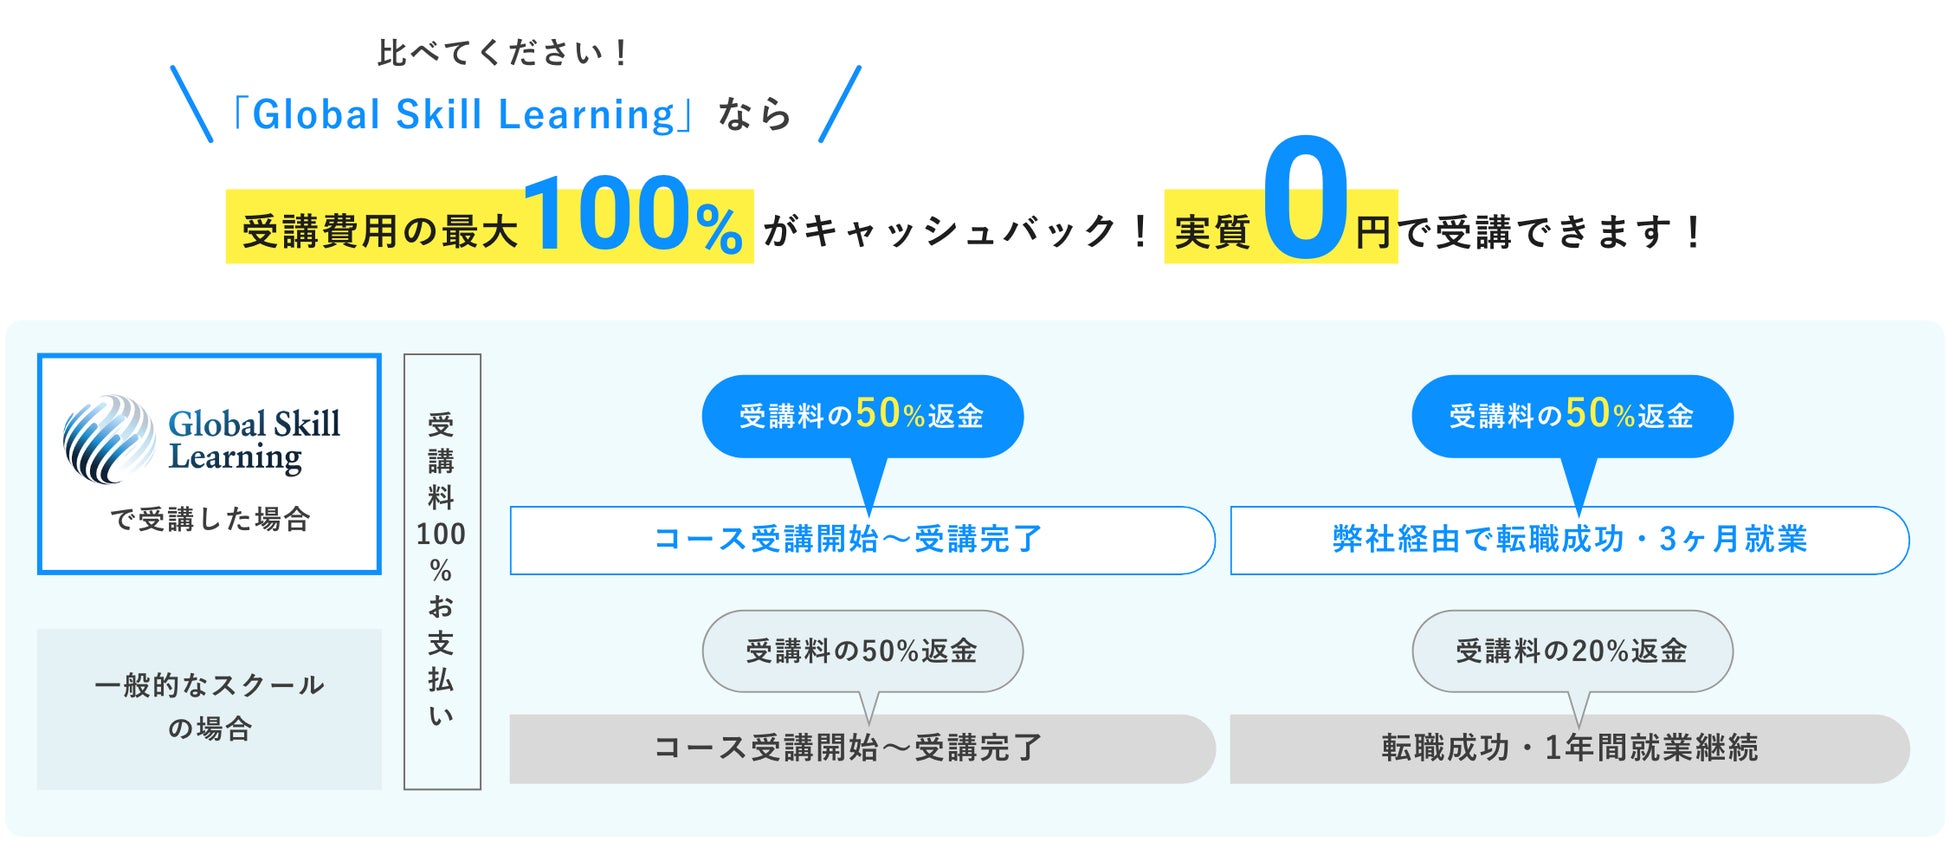
Task: Click the 一般的なスクールの場合 panel
Action: point(209,709)
